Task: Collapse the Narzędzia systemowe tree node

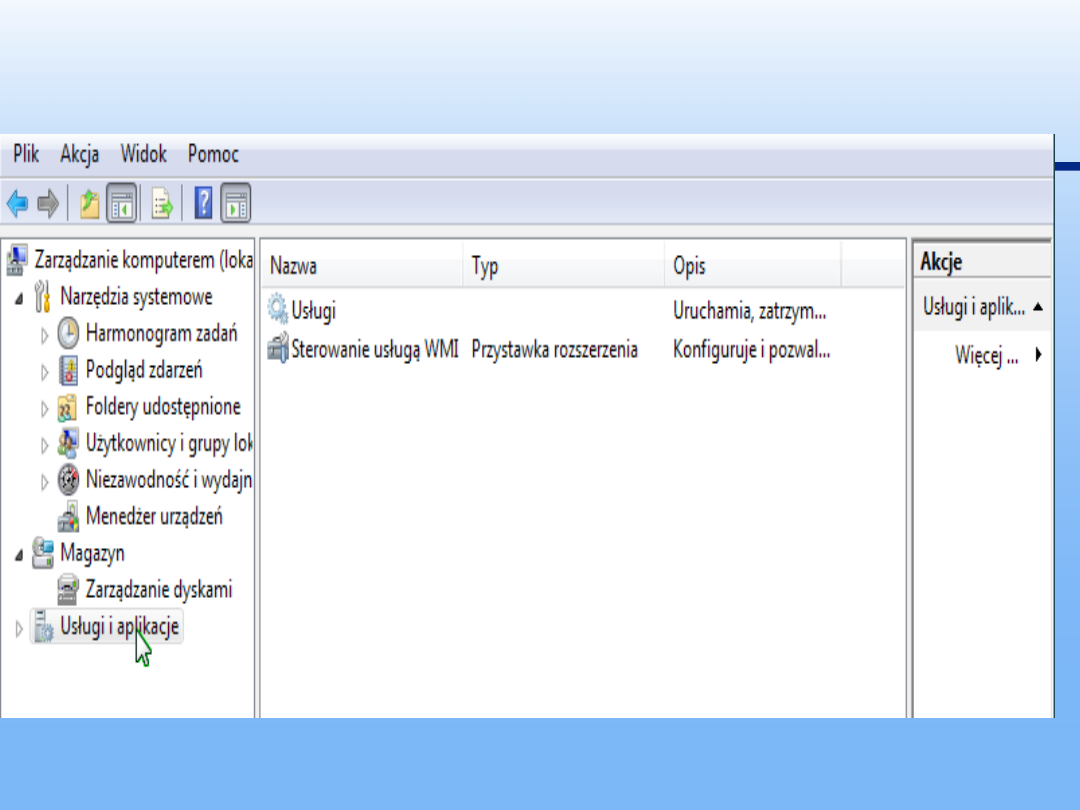Action: [19, 298]
